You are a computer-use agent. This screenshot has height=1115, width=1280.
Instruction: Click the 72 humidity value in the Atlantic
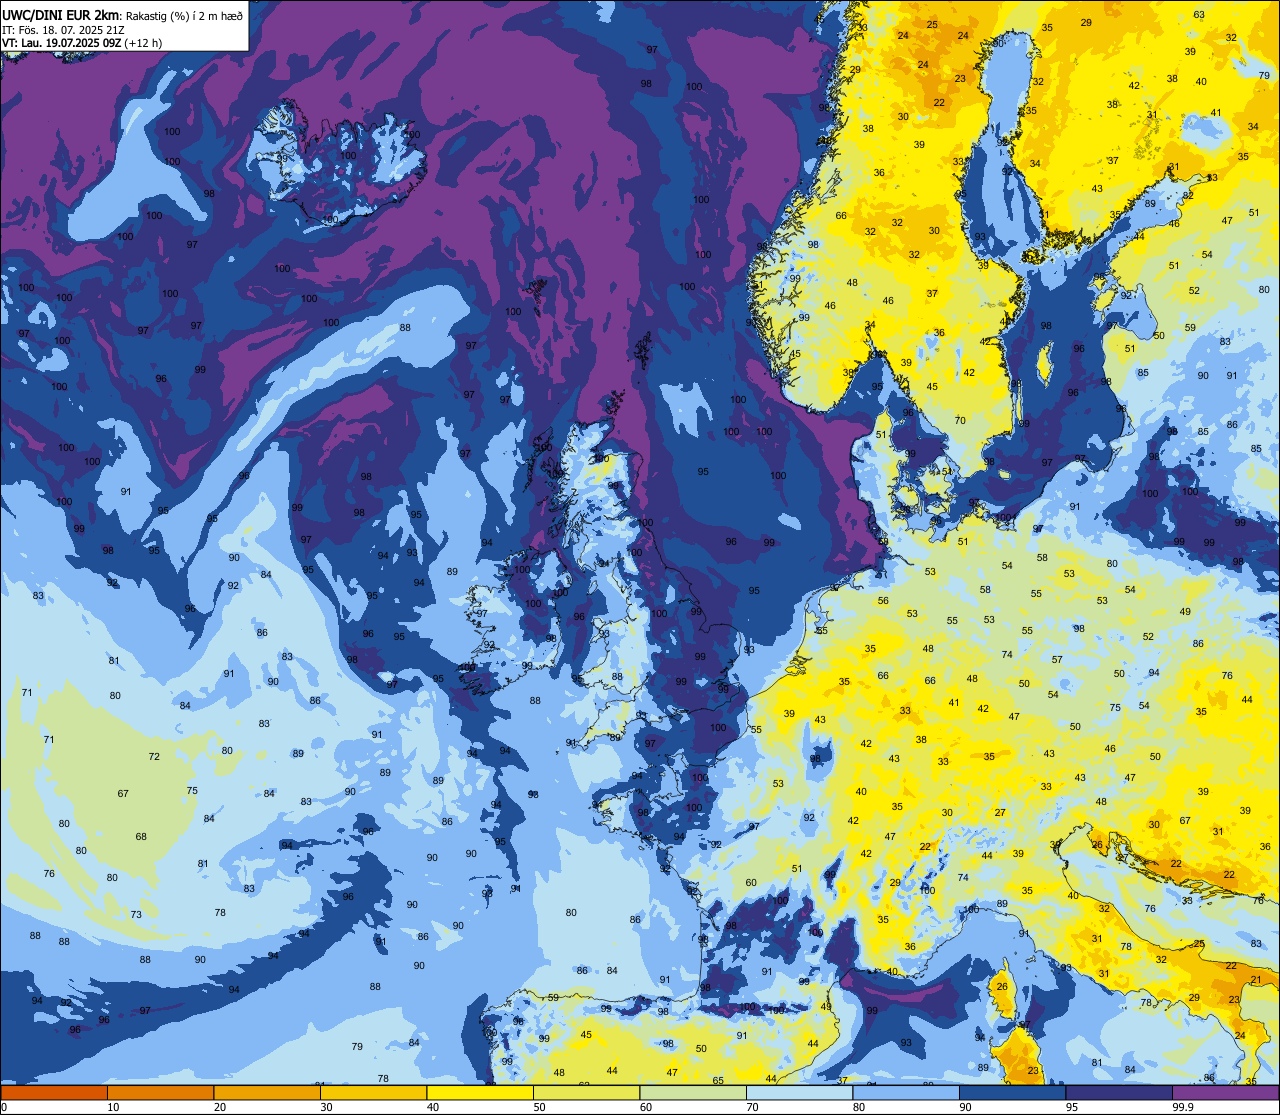click(154, 756)
